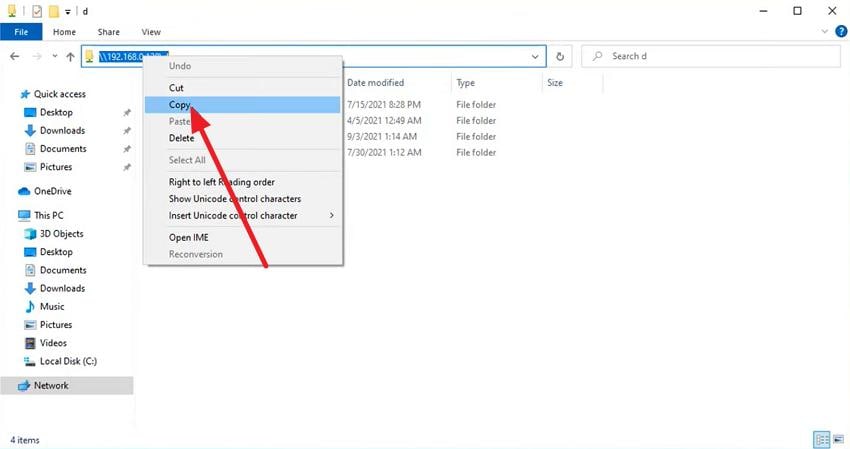Expand the address bar history dropdown
The width and height of the screenshot is (850, 449).
[535, 56]
